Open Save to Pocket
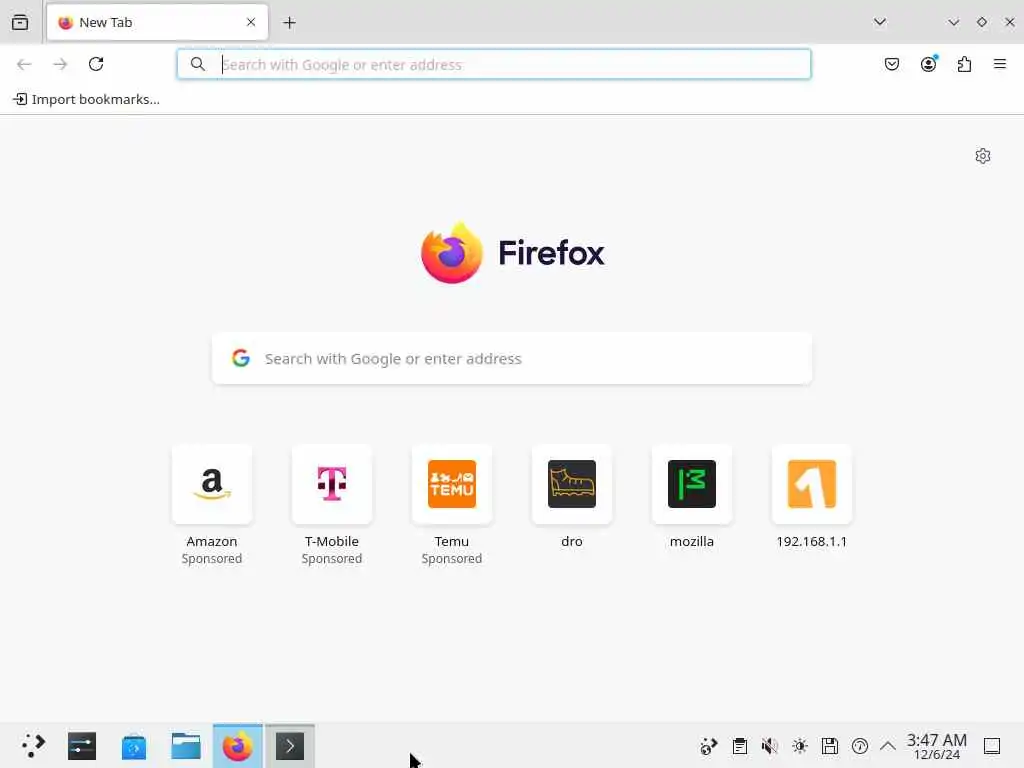This screenshot has width=1024, height=768. pos(892,64)
